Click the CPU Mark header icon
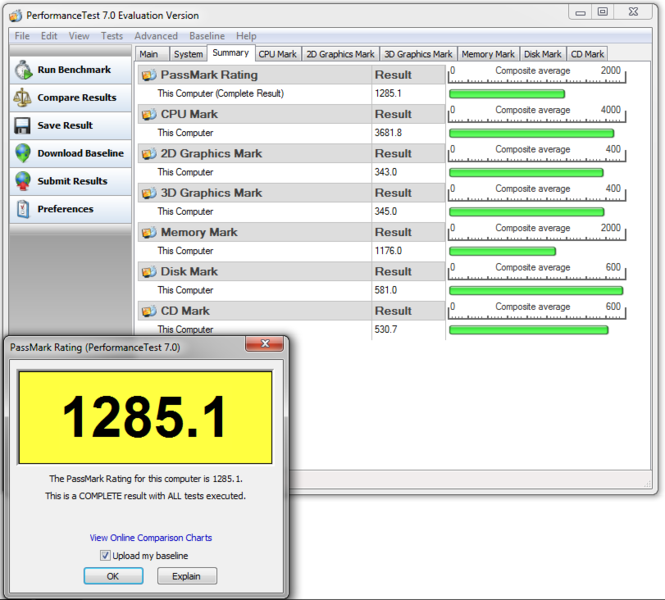This screenshot has height=600, width=665. [x=149, y=114]
